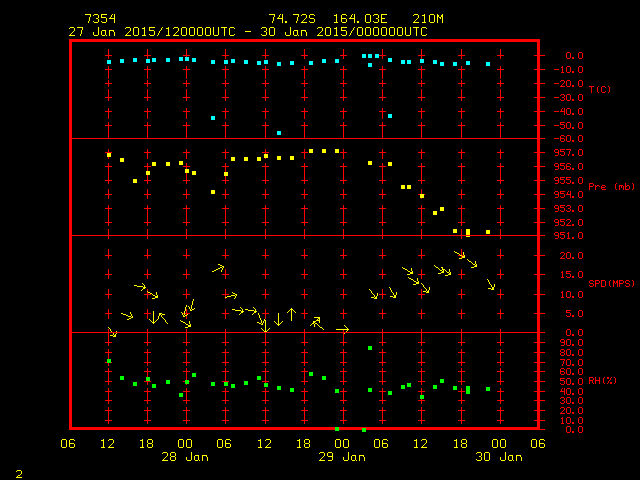Click the white upward-pointing wind arrow

tap(291, 314)
